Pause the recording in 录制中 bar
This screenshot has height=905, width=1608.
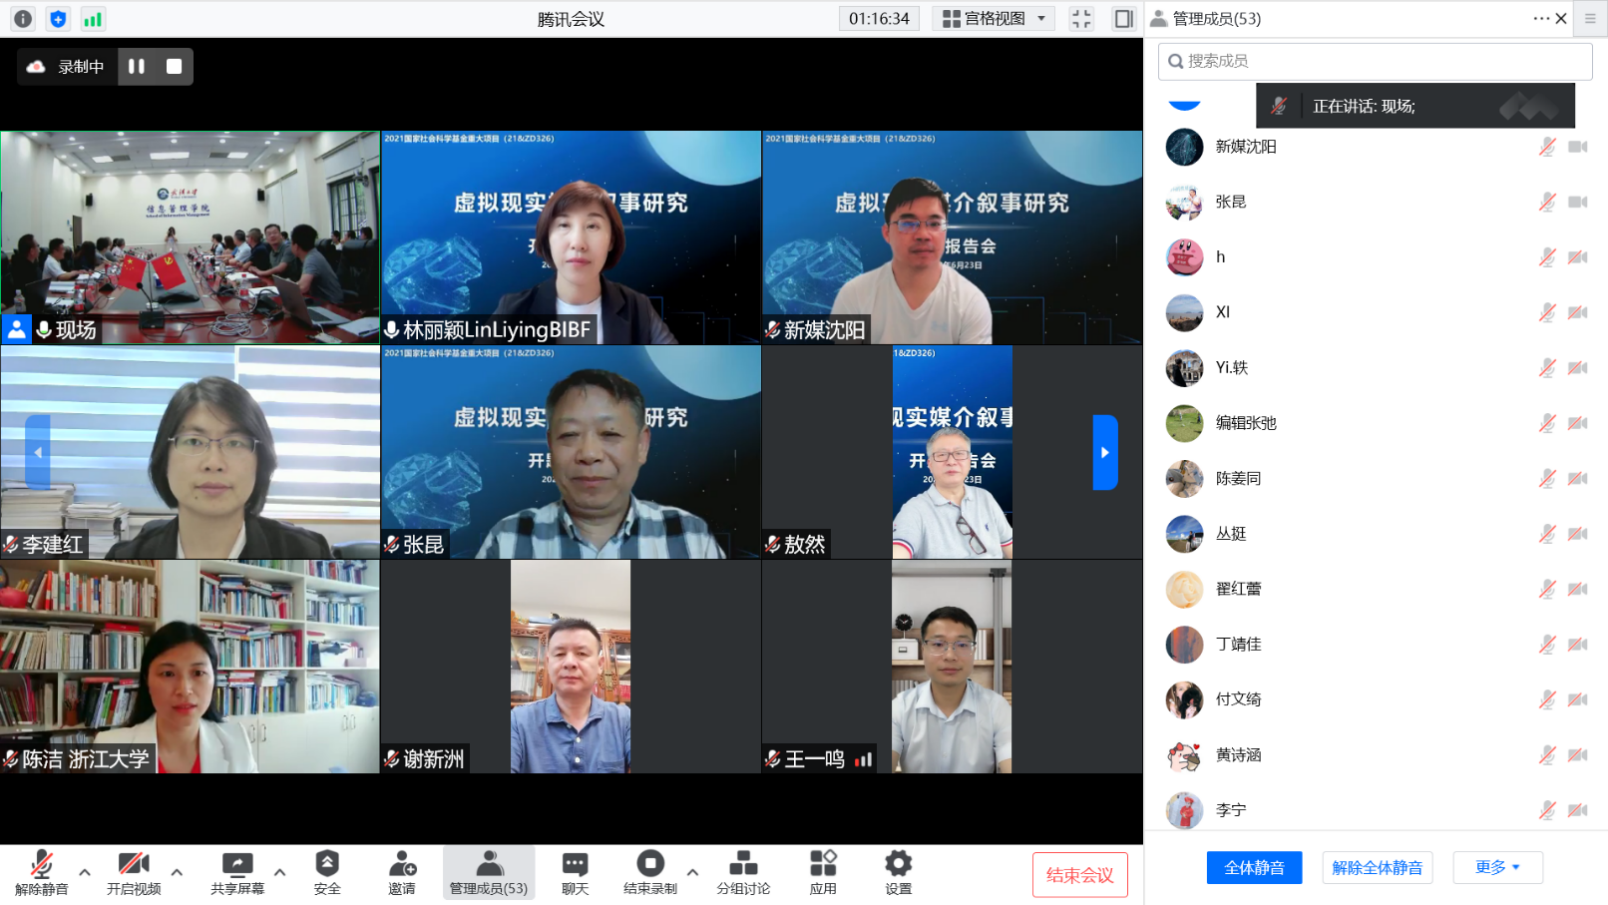click(x=137, y=66)
